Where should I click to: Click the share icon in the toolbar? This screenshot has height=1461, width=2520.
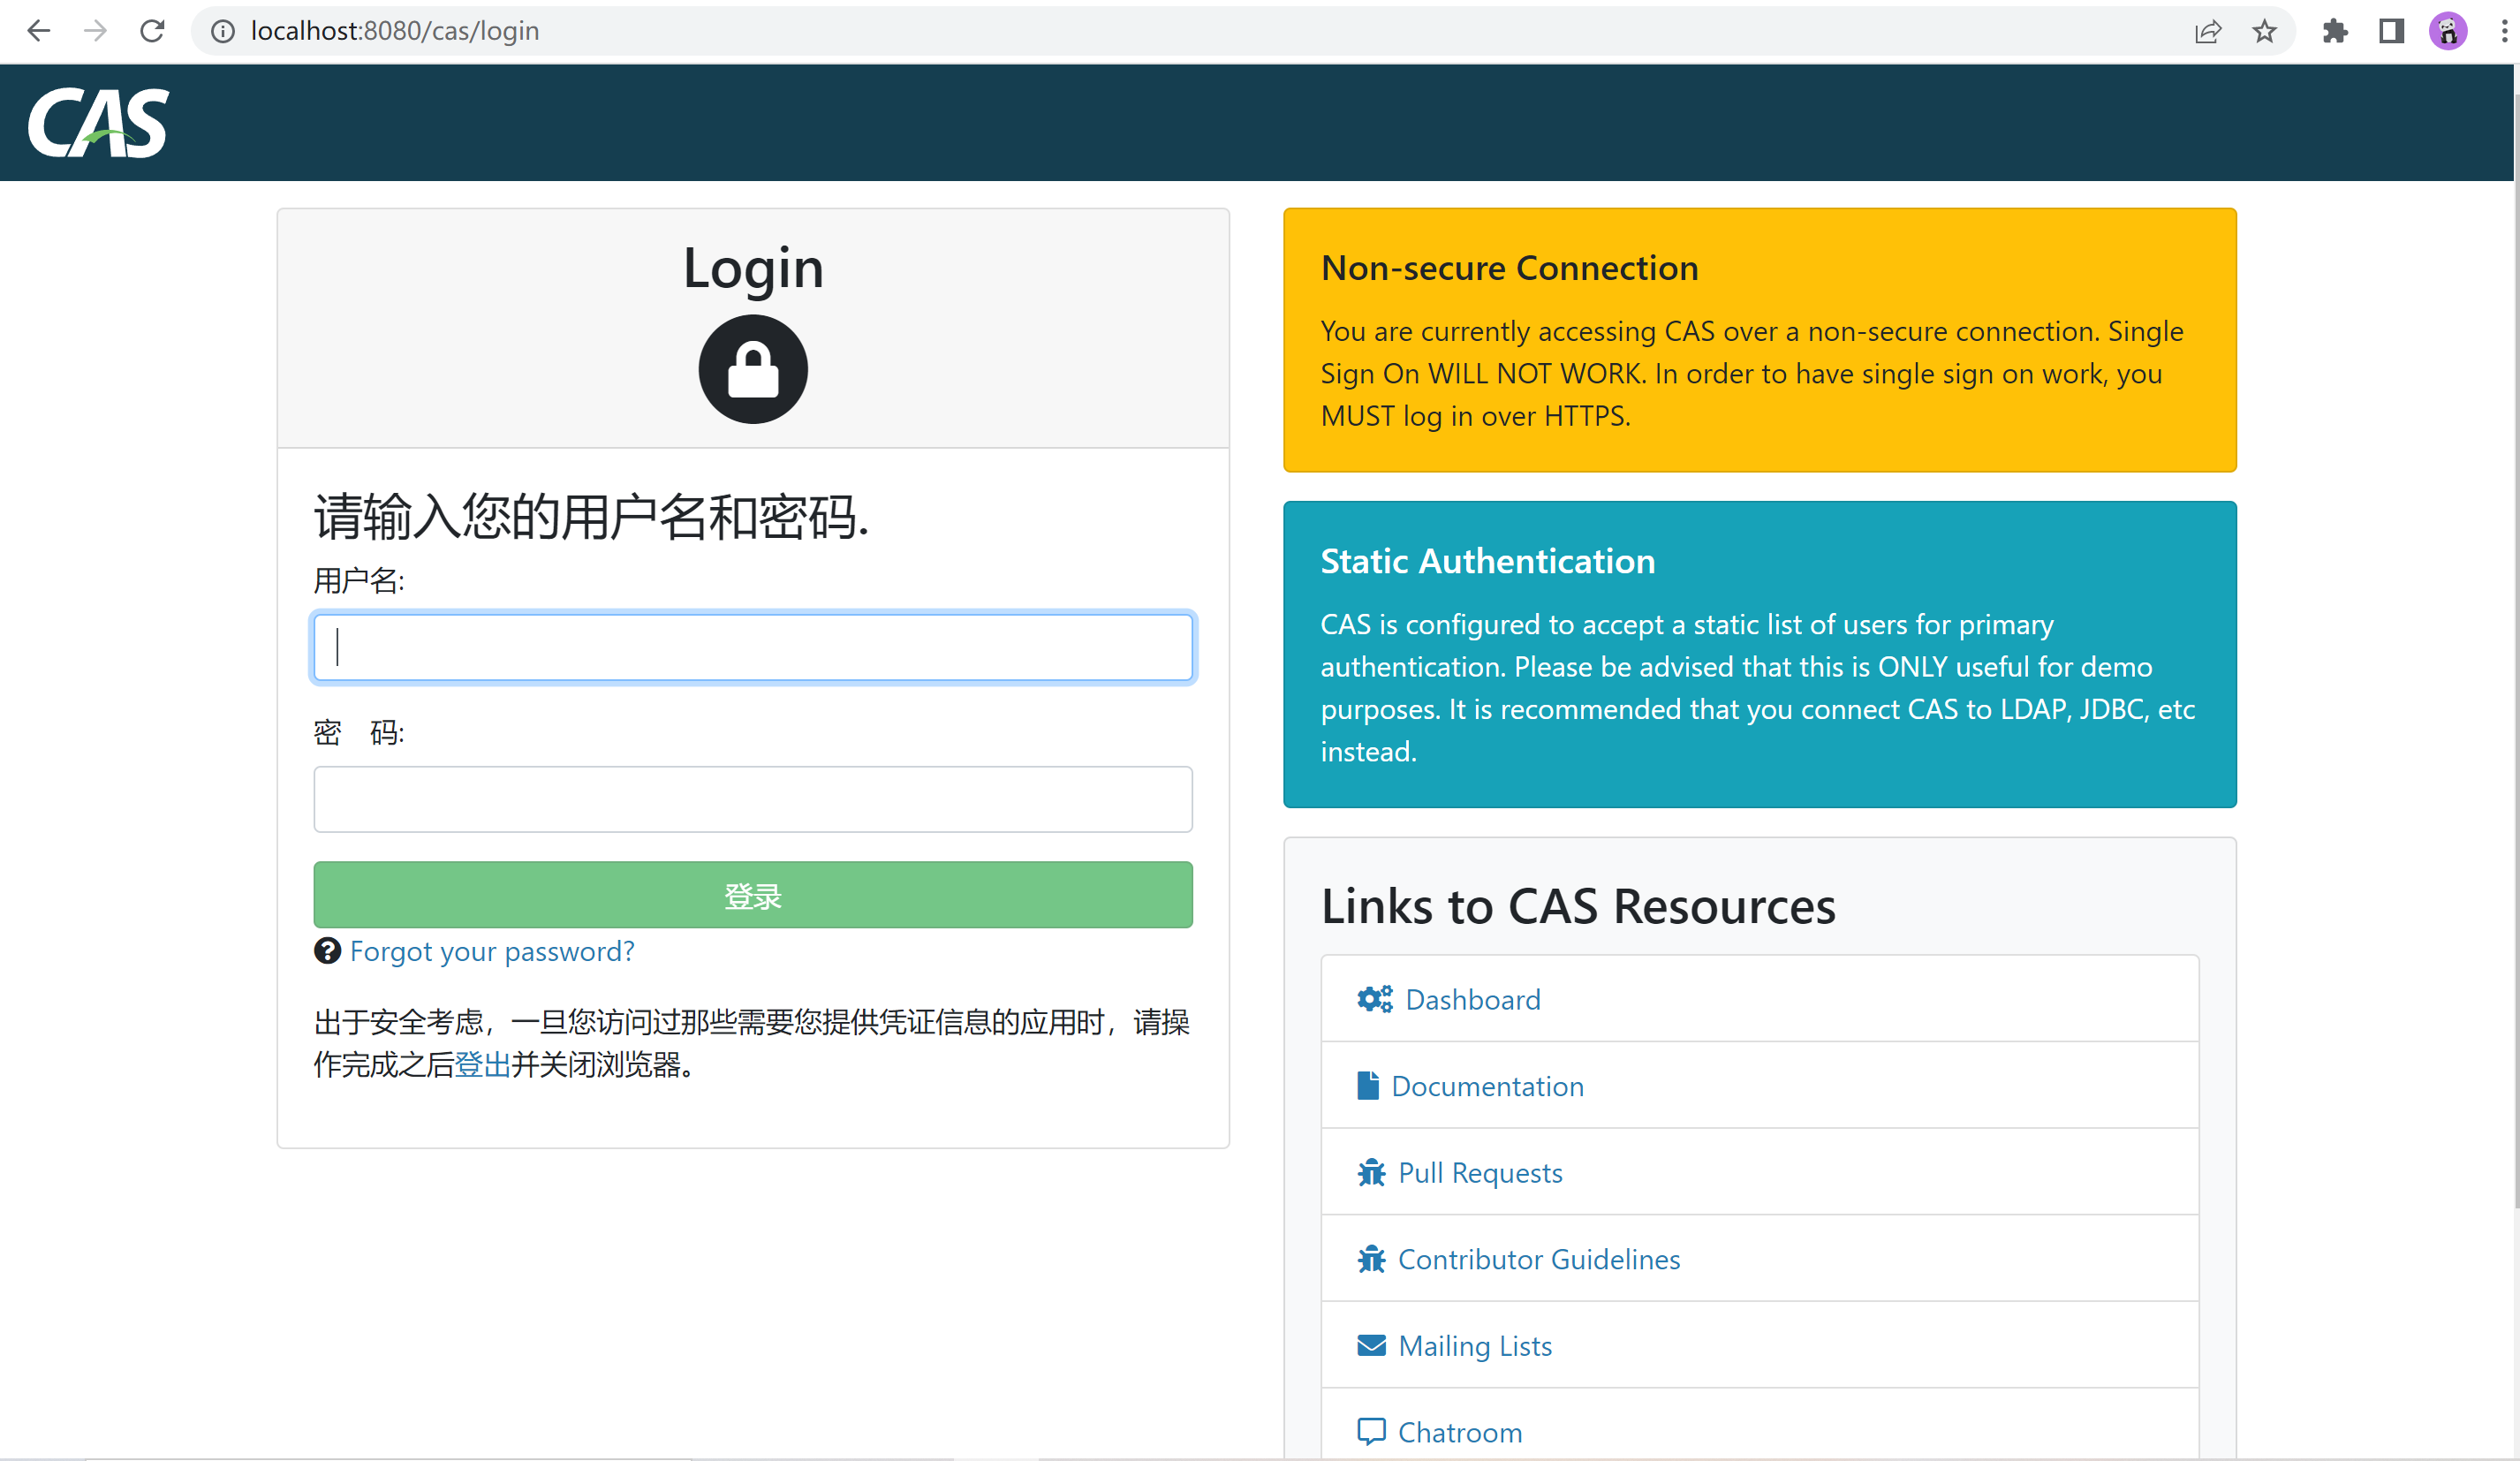pos(2209,31)
